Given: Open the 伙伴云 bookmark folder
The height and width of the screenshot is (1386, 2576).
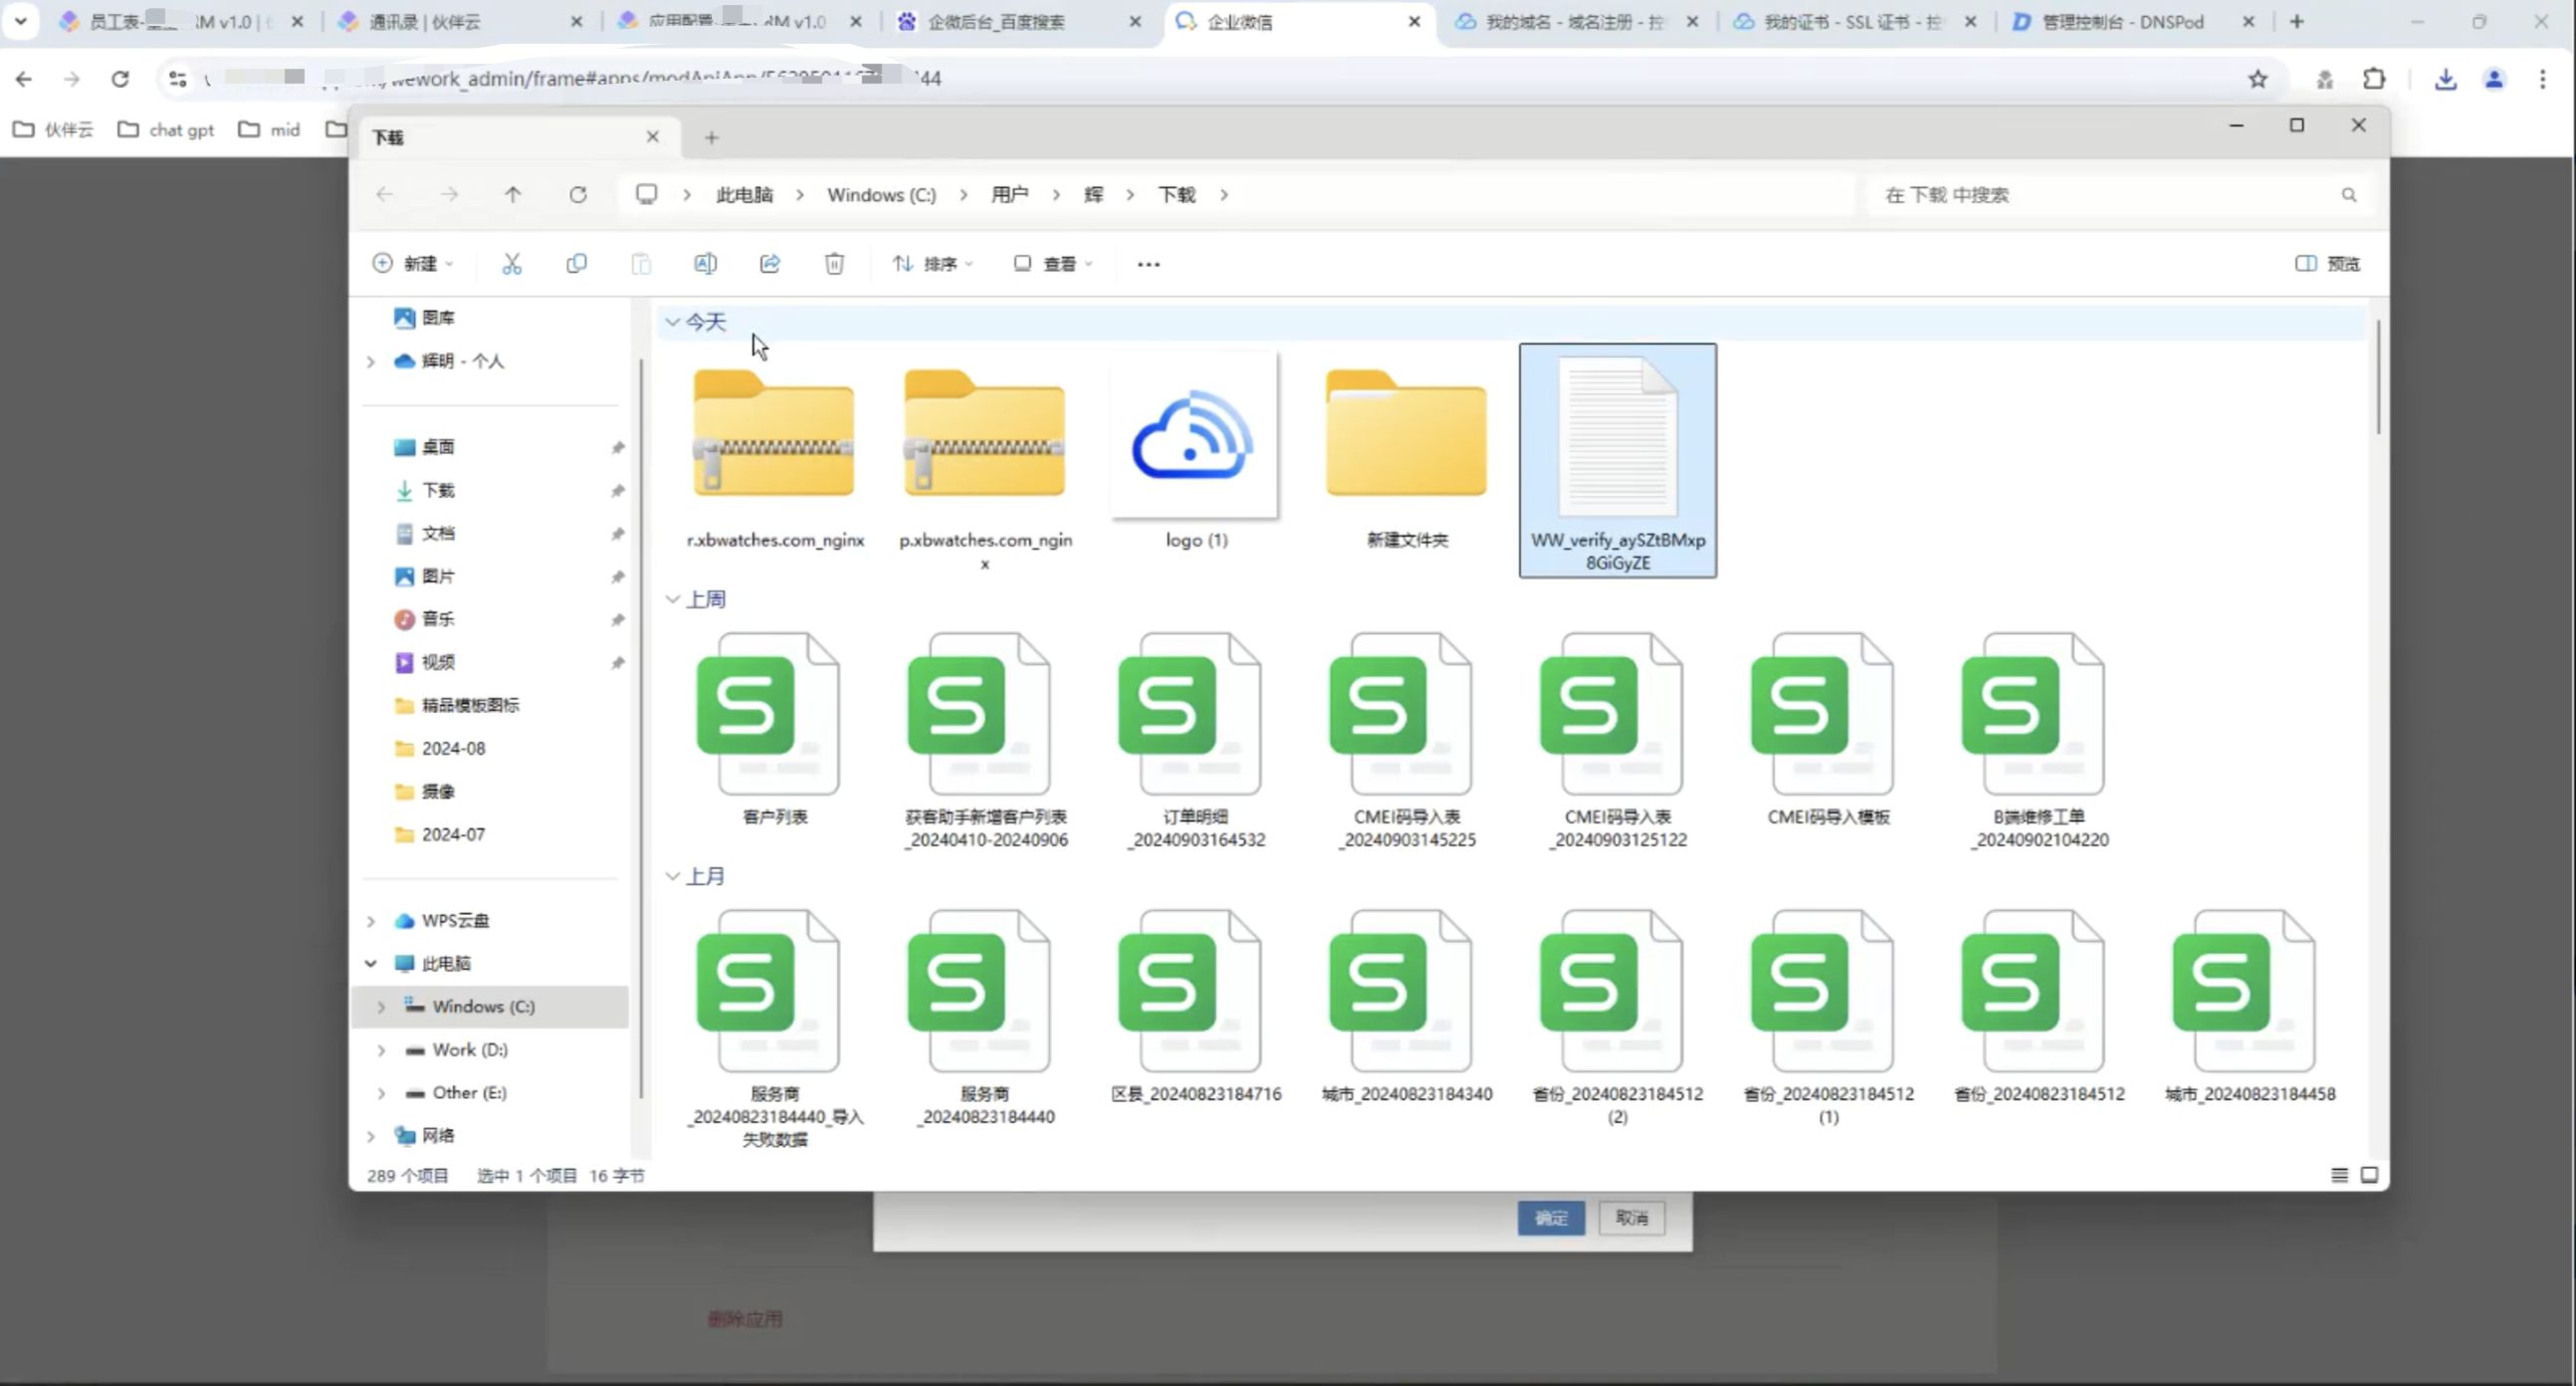Looking at the screenshot, I should click(x=54, y=130).
